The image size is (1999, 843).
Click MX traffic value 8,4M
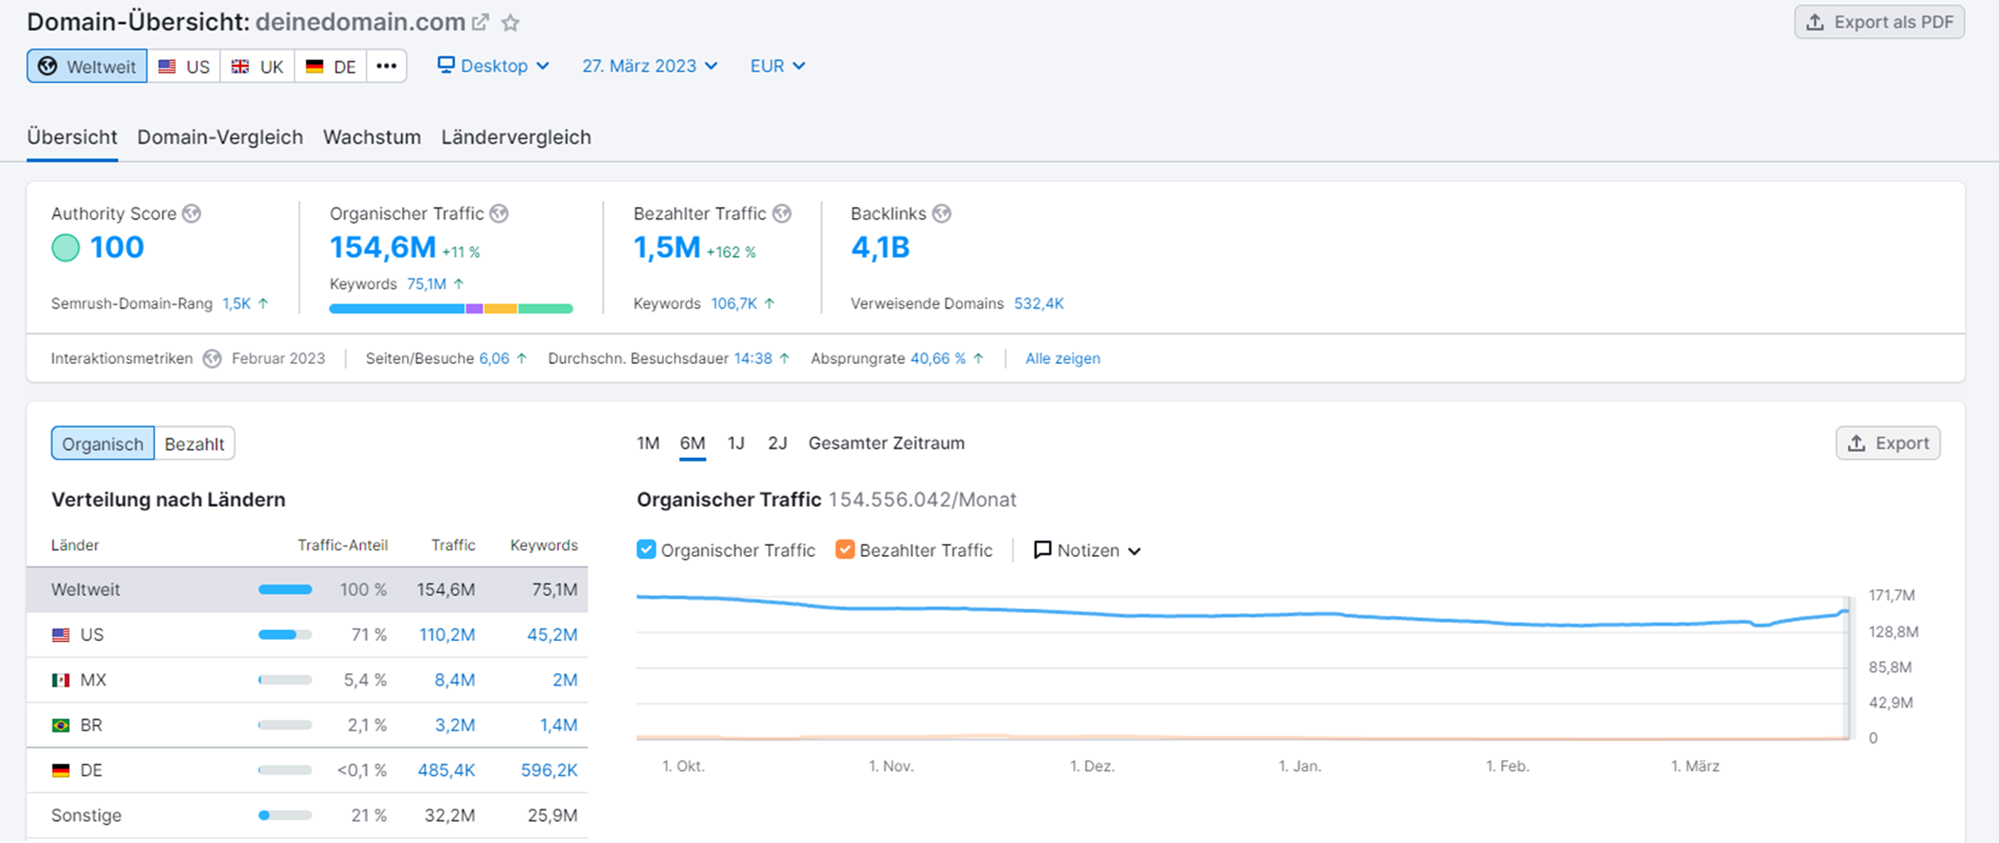click(455, 680)
